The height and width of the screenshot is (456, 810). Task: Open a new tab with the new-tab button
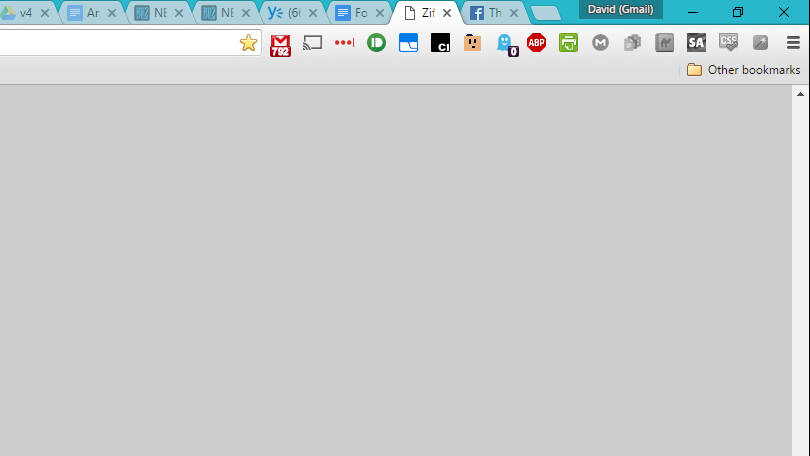[x=545, y=13]
